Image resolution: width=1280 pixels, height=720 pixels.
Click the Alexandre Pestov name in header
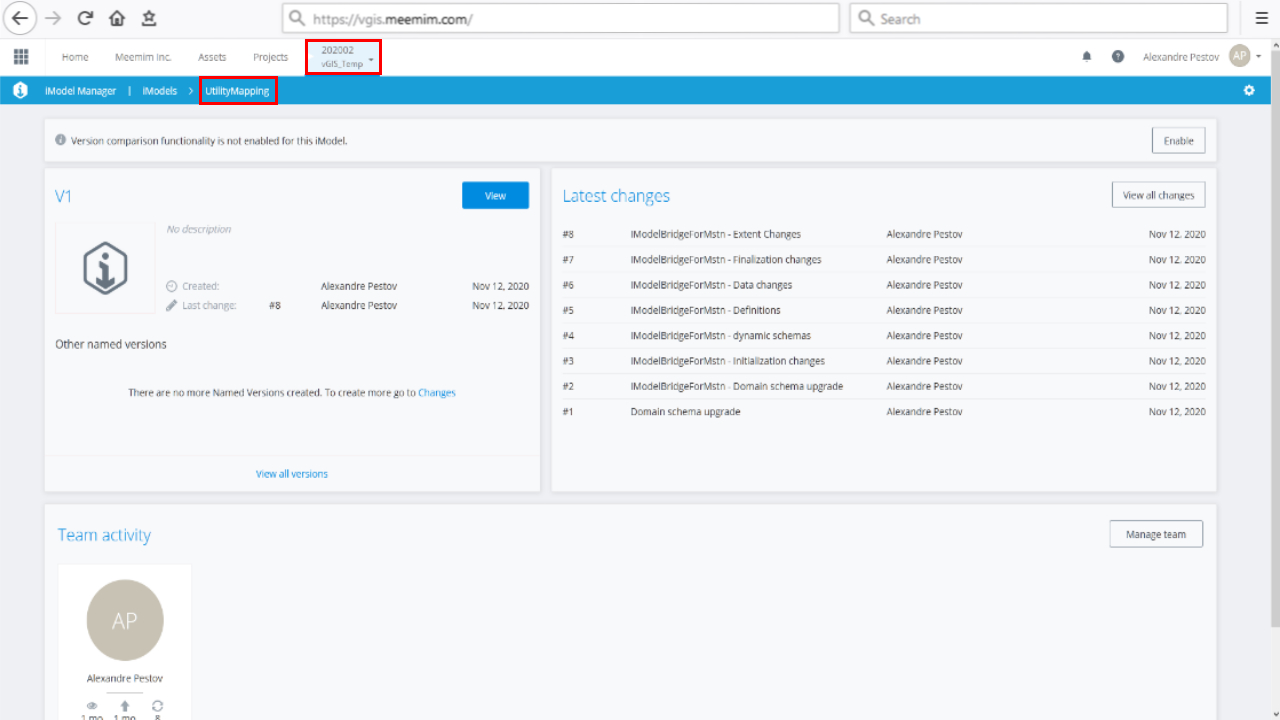pyautogui.click(x=1181, y=57)
